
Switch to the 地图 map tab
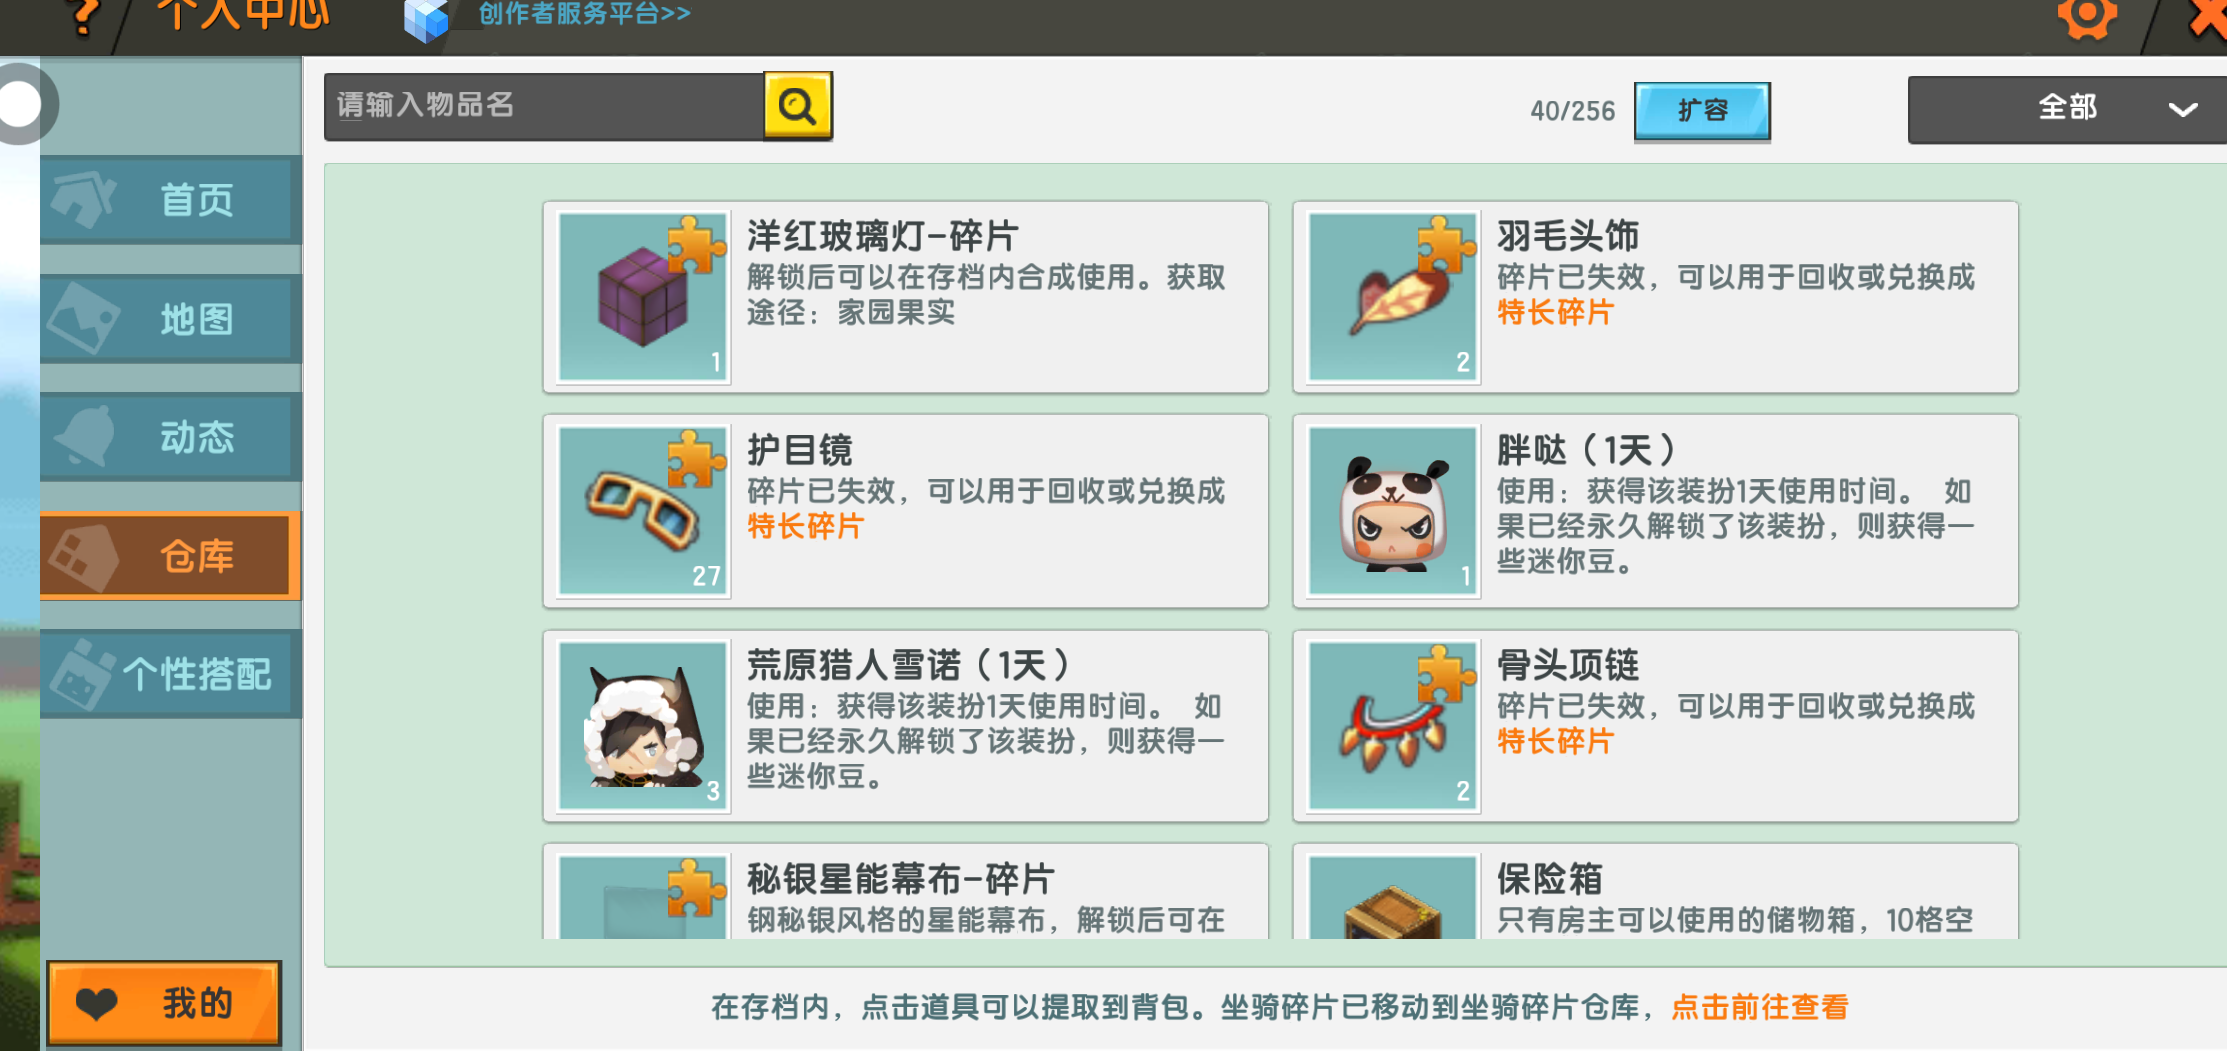(x=170, y=319)
